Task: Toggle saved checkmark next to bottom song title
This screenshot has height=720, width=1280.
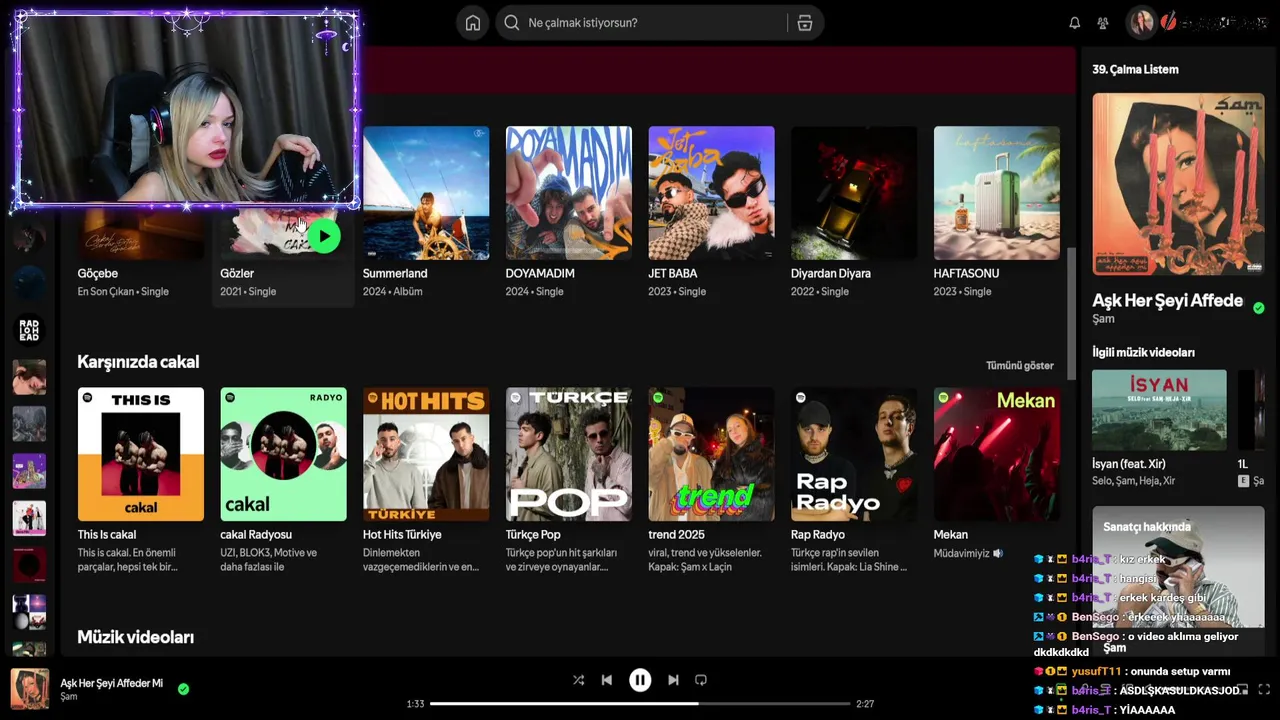Action: (x=183, y=689)
